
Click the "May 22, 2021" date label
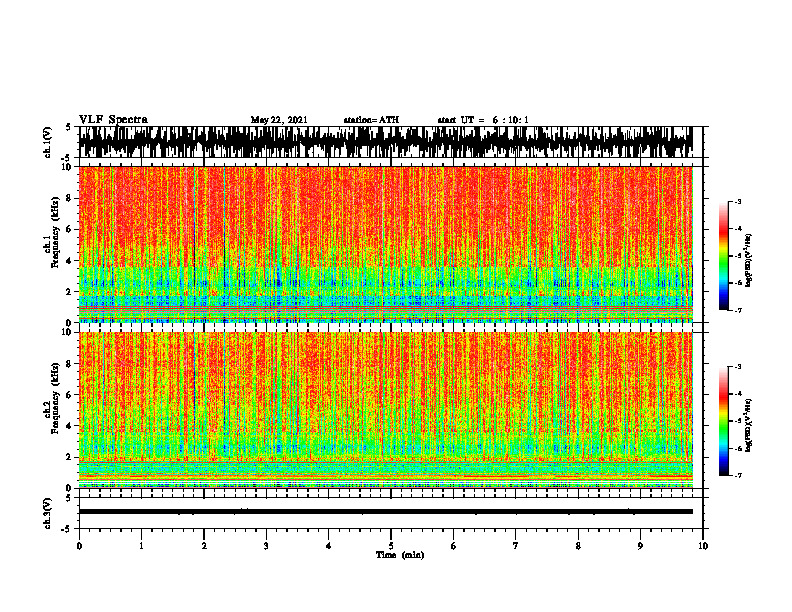279,120
